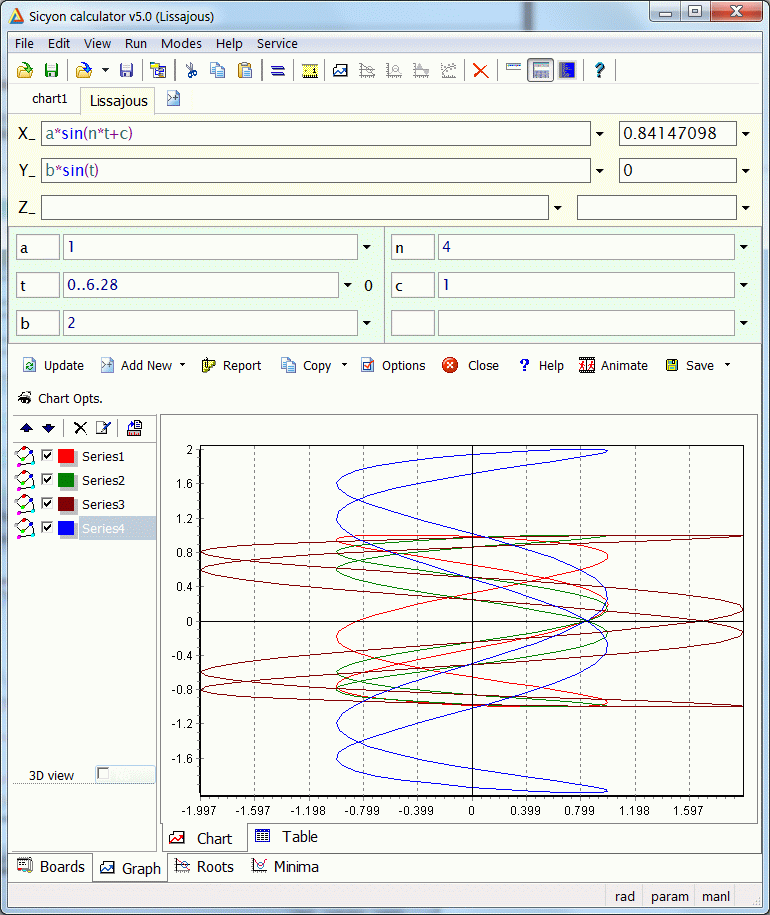The image size is (770, 915).
Task: Click the Report button
Action: (x=231, y=366)
